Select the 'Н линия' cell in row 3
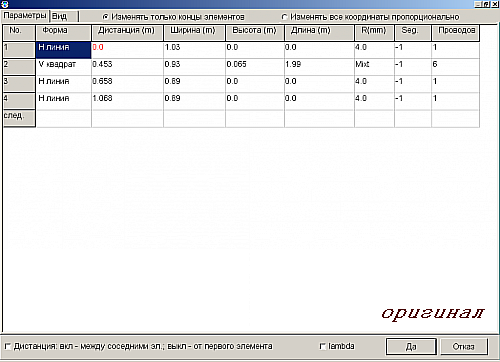This screenshot has height=362, width=500. coord(63,84)
